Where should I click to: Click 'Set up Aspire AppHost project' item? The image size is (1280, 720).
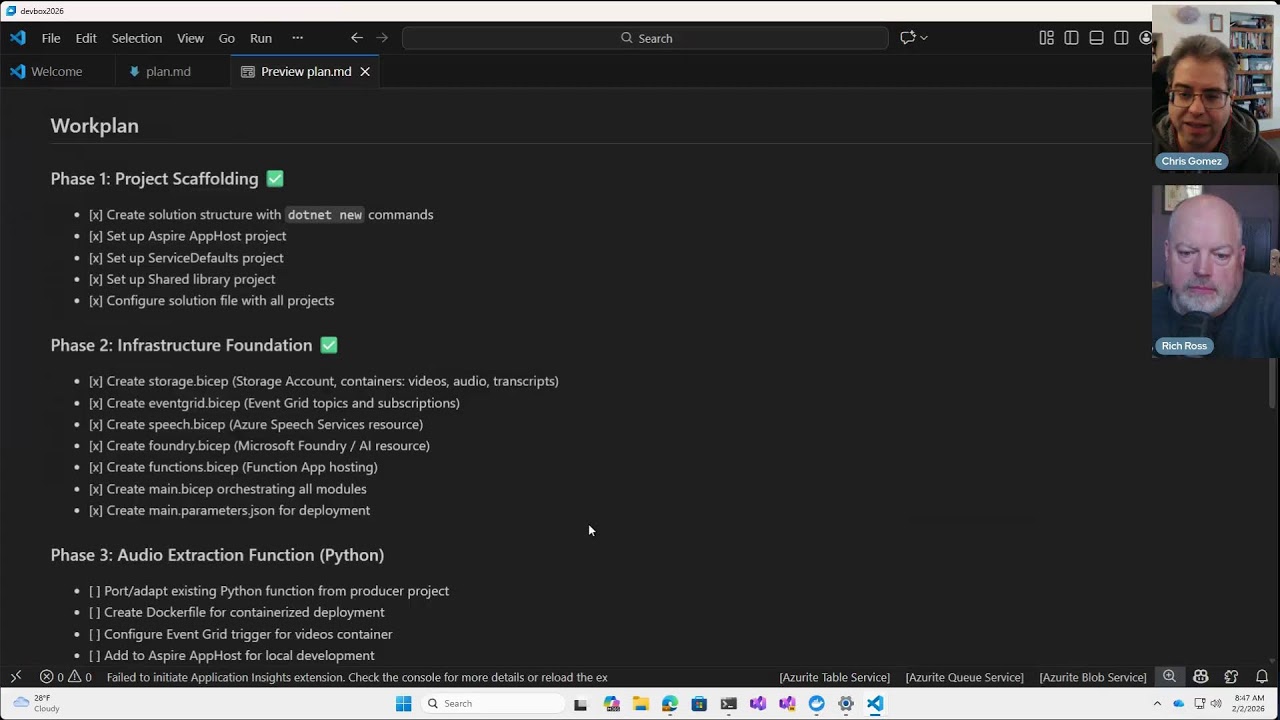[x=187, y=236]
